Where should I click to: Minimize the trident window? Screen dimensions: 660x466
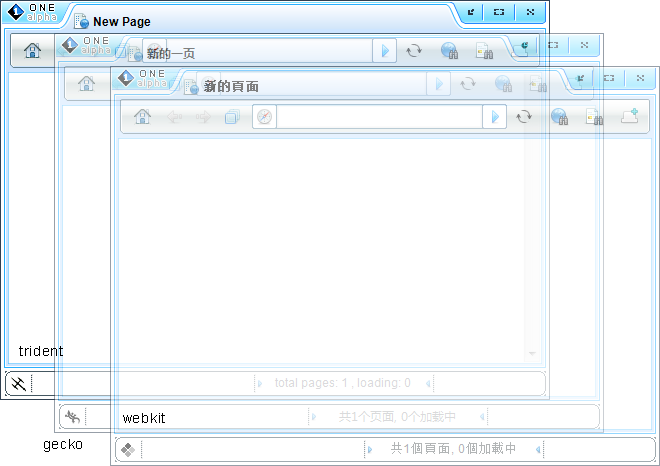[x=471, y=12]
